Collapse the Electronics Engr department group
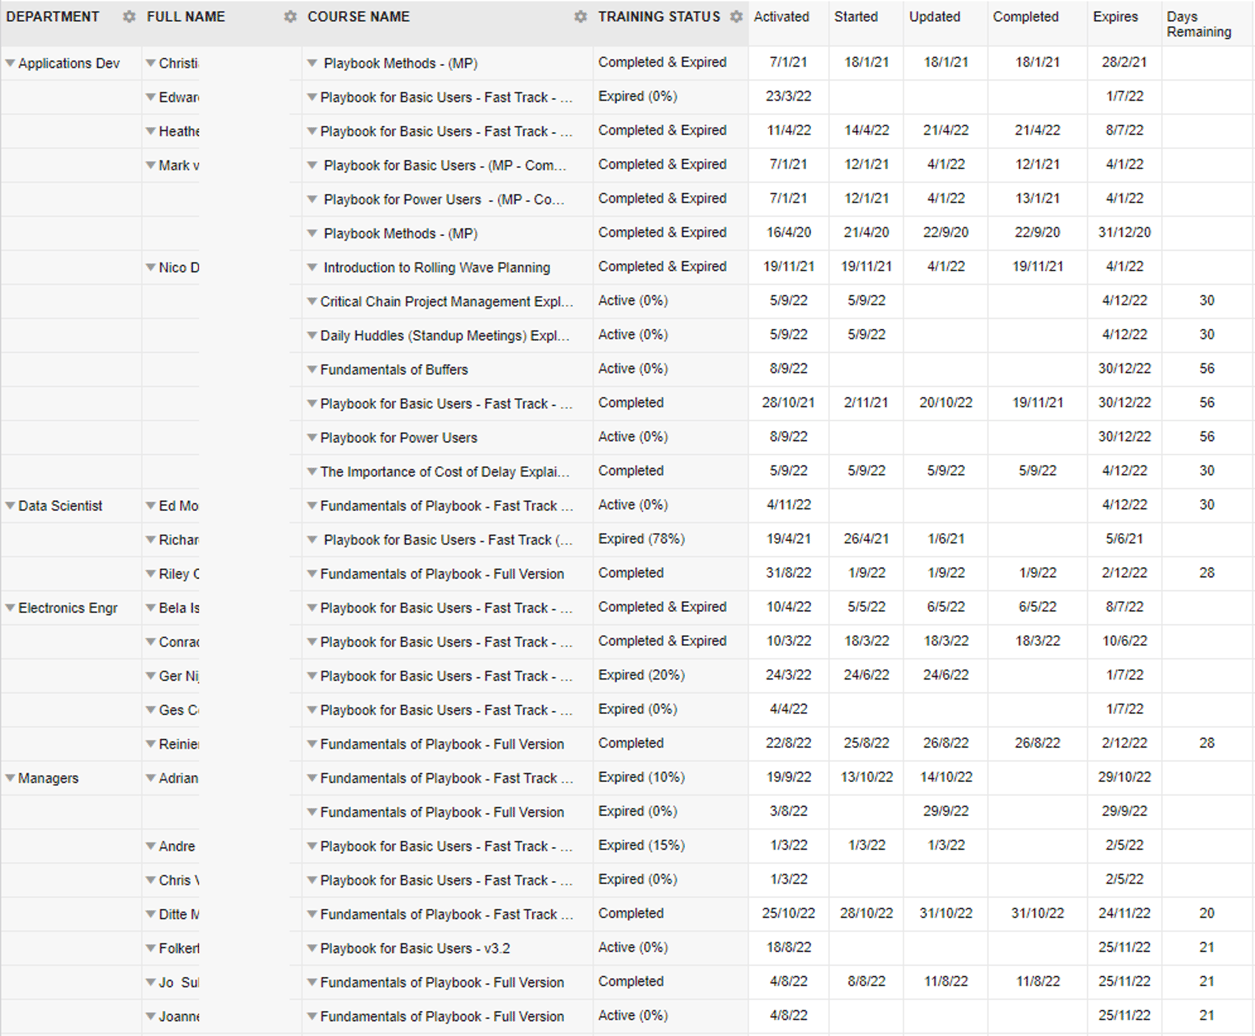The image size is (1255, 1036). pyautogui.click(x=10, y=608)
